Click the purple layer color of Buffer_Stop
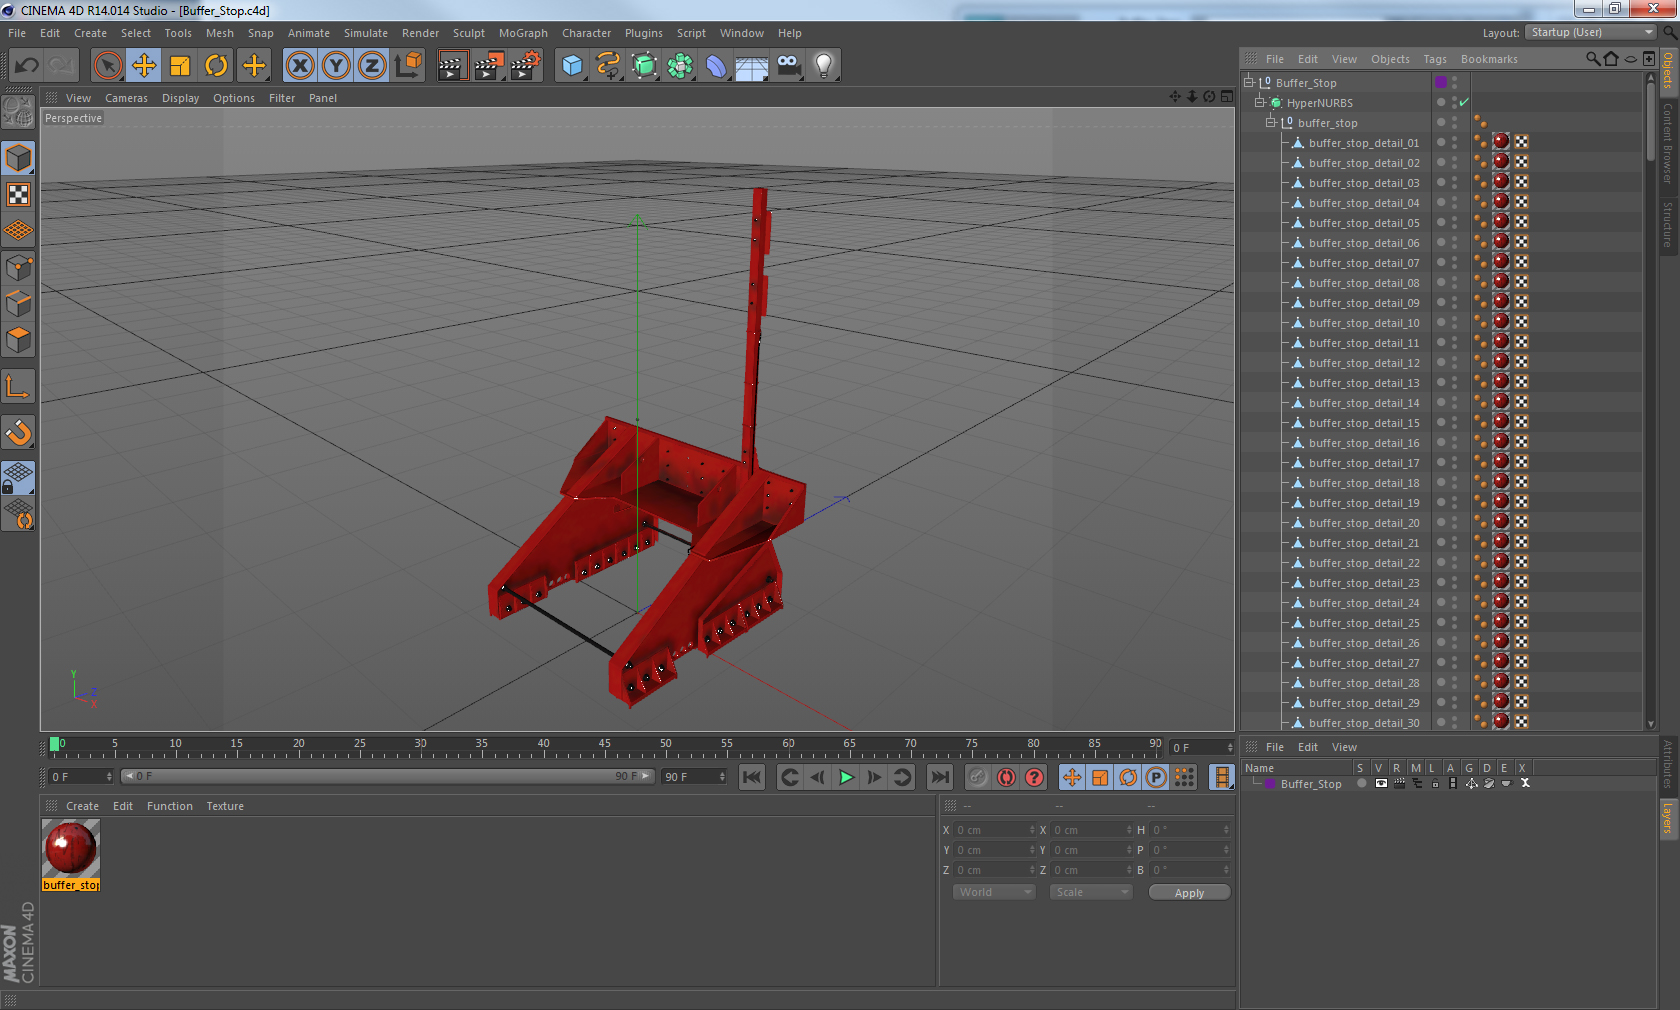This screenshot has height=1010, width=1680. point(1441,82)
